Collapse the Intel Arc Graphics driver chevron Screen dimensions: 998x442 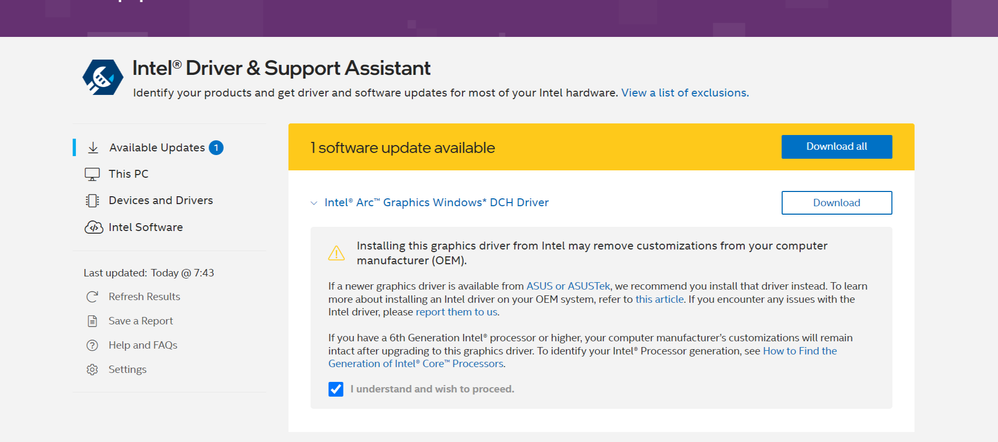pyautogui.click(x=313, y=203)
